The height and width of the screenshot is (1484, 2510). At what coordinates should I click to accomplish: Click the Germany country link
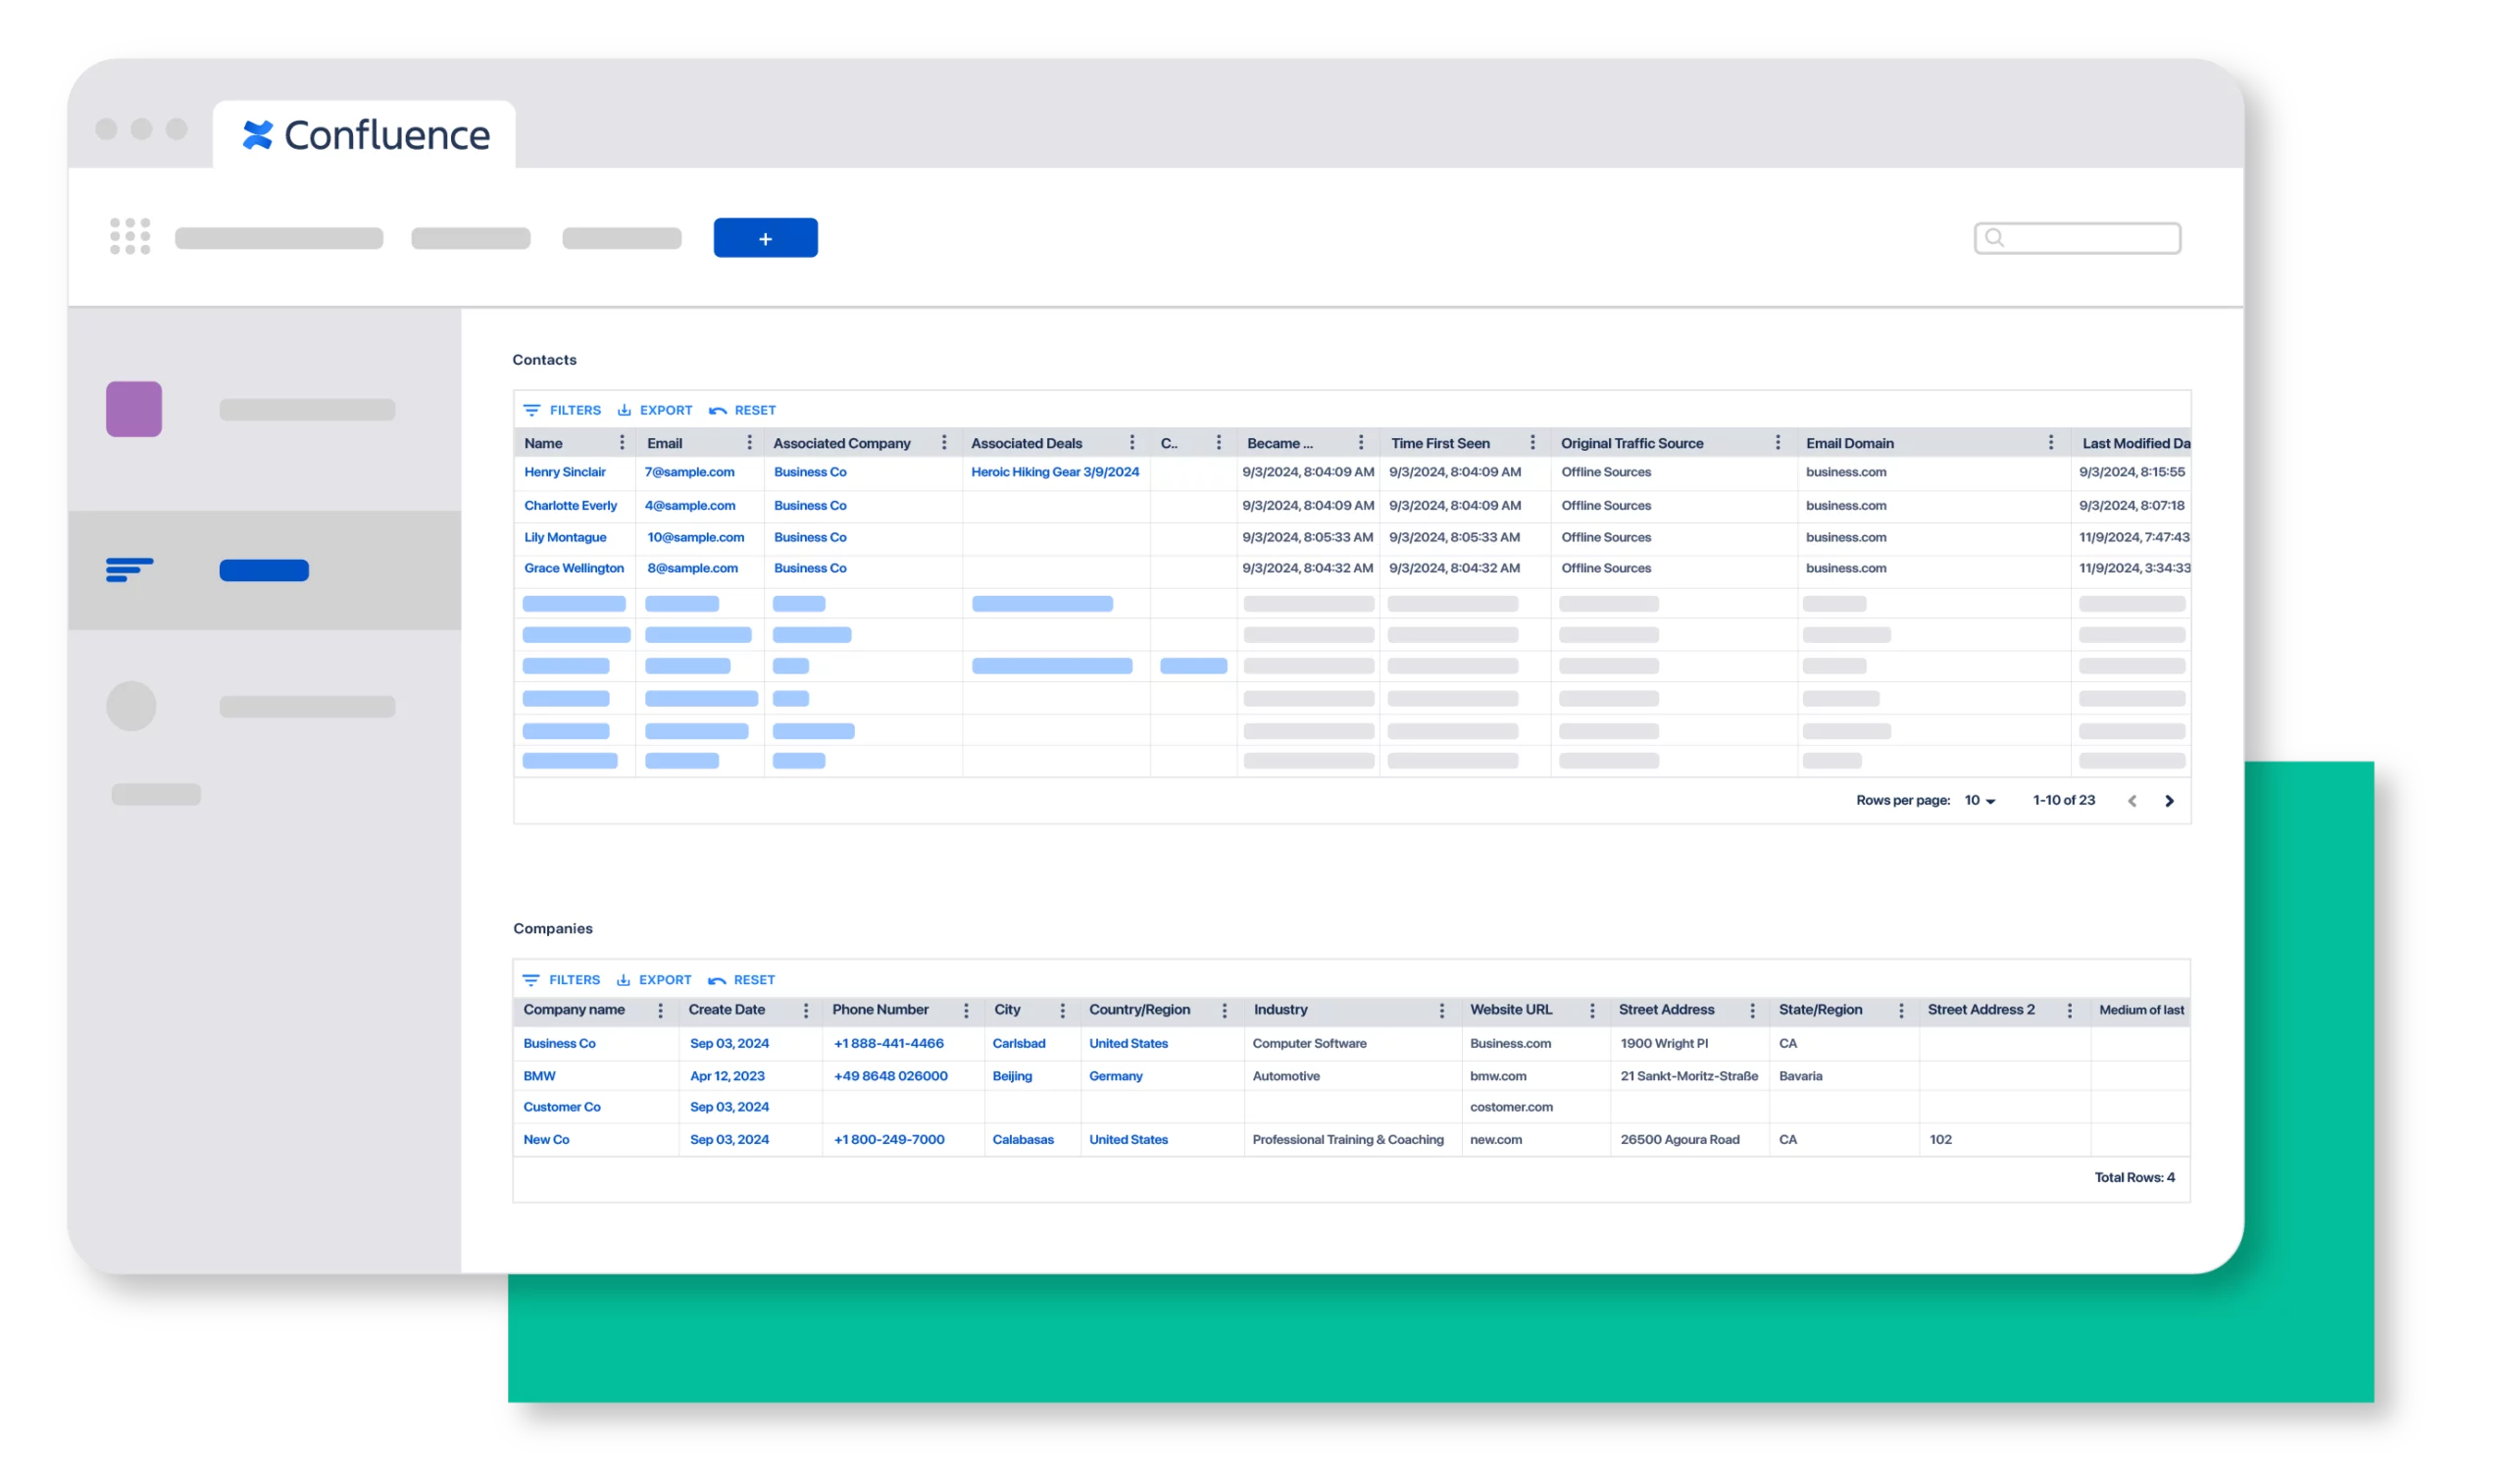(x=1116, y=1077)
